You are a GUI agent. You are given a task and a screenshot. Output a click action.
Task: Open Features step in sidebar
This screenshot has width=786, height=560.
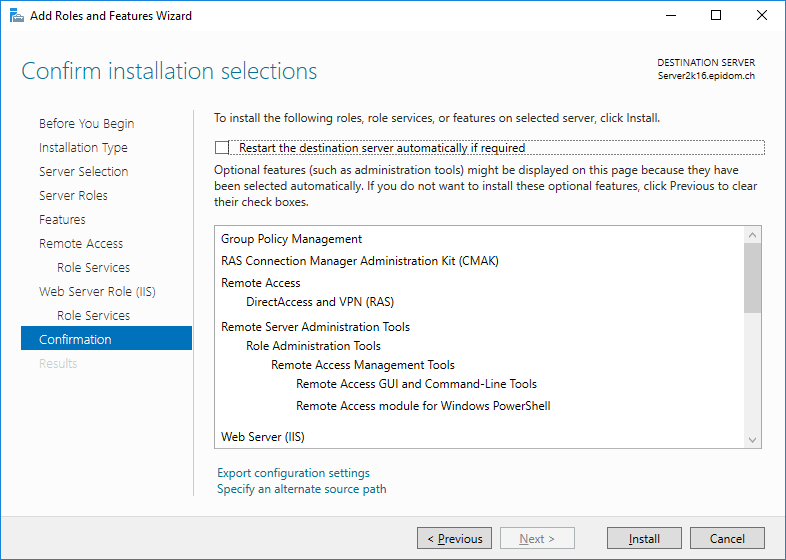tap(62, 220)
